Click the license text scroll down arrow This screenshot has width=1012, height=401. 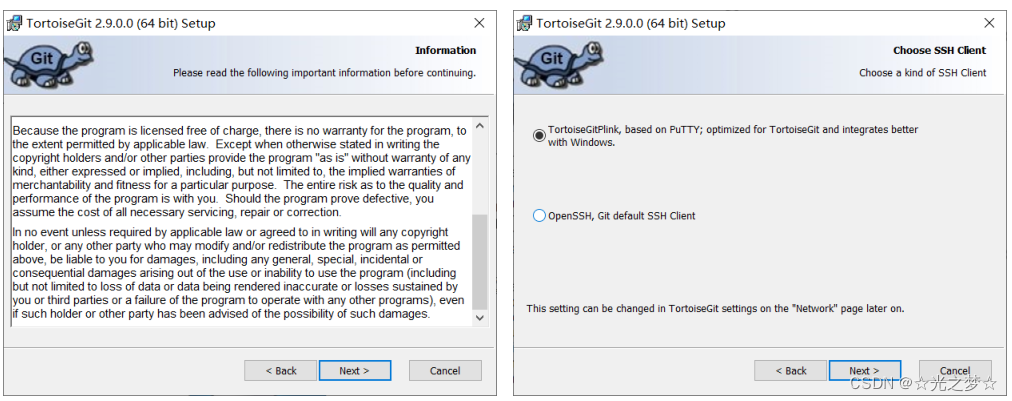pyautogui.click(x=479, y=317)
